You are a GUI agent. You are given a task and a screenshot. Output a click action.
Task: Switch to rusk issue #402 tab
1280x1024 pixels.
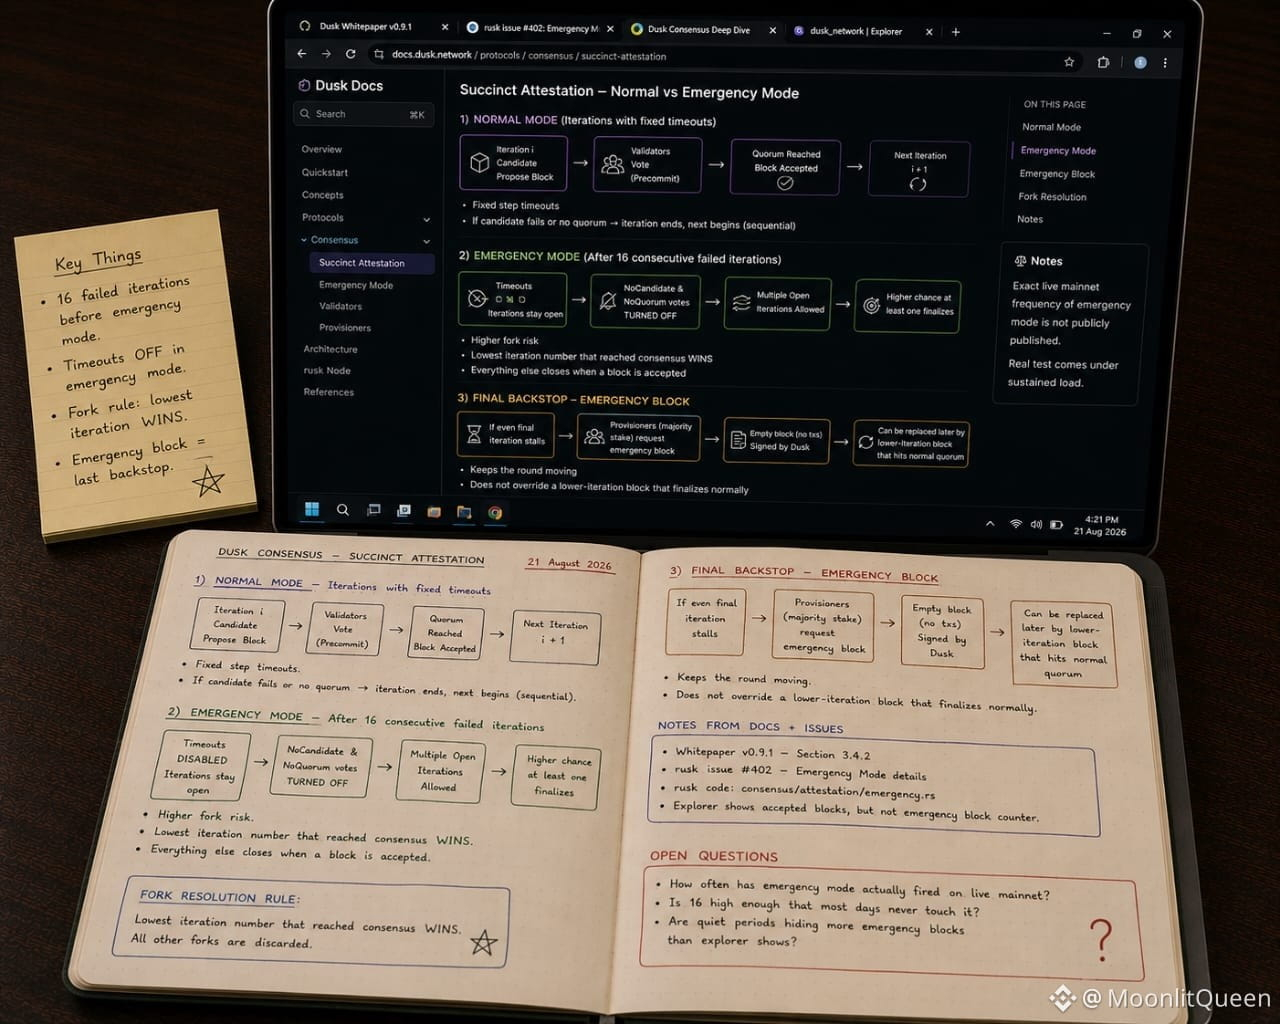[540, 28]
